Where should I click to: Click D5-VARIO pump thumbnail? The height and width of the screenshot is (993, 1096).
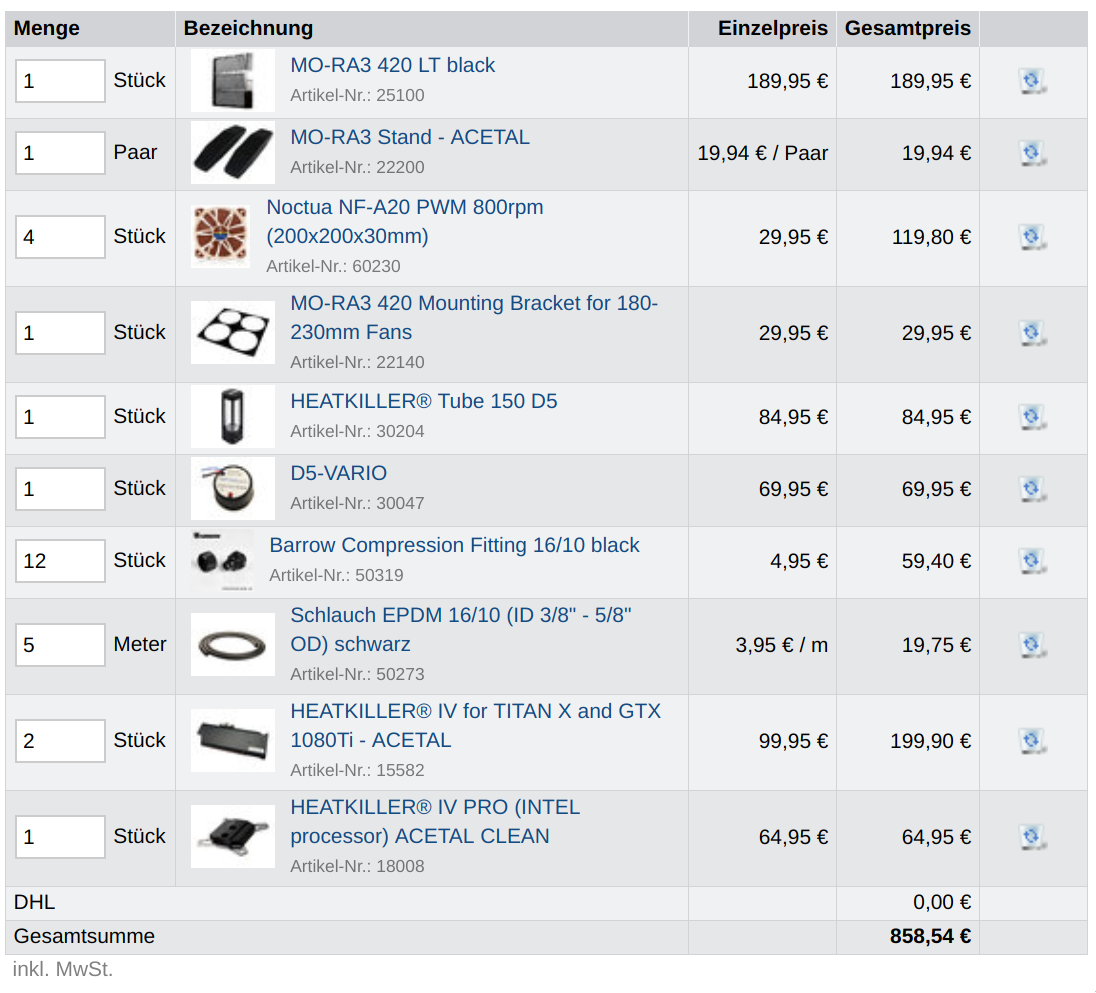point(233,489)
